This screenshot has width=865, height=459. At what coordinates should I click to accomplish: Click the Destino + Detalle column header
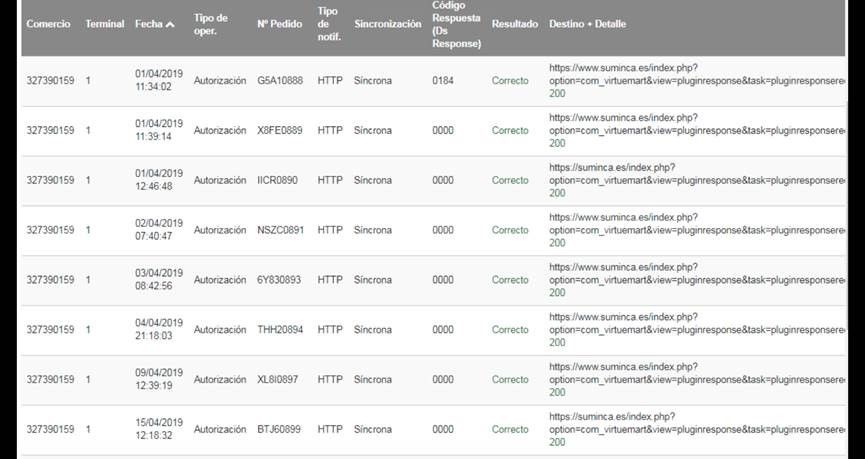pos(588,24)
